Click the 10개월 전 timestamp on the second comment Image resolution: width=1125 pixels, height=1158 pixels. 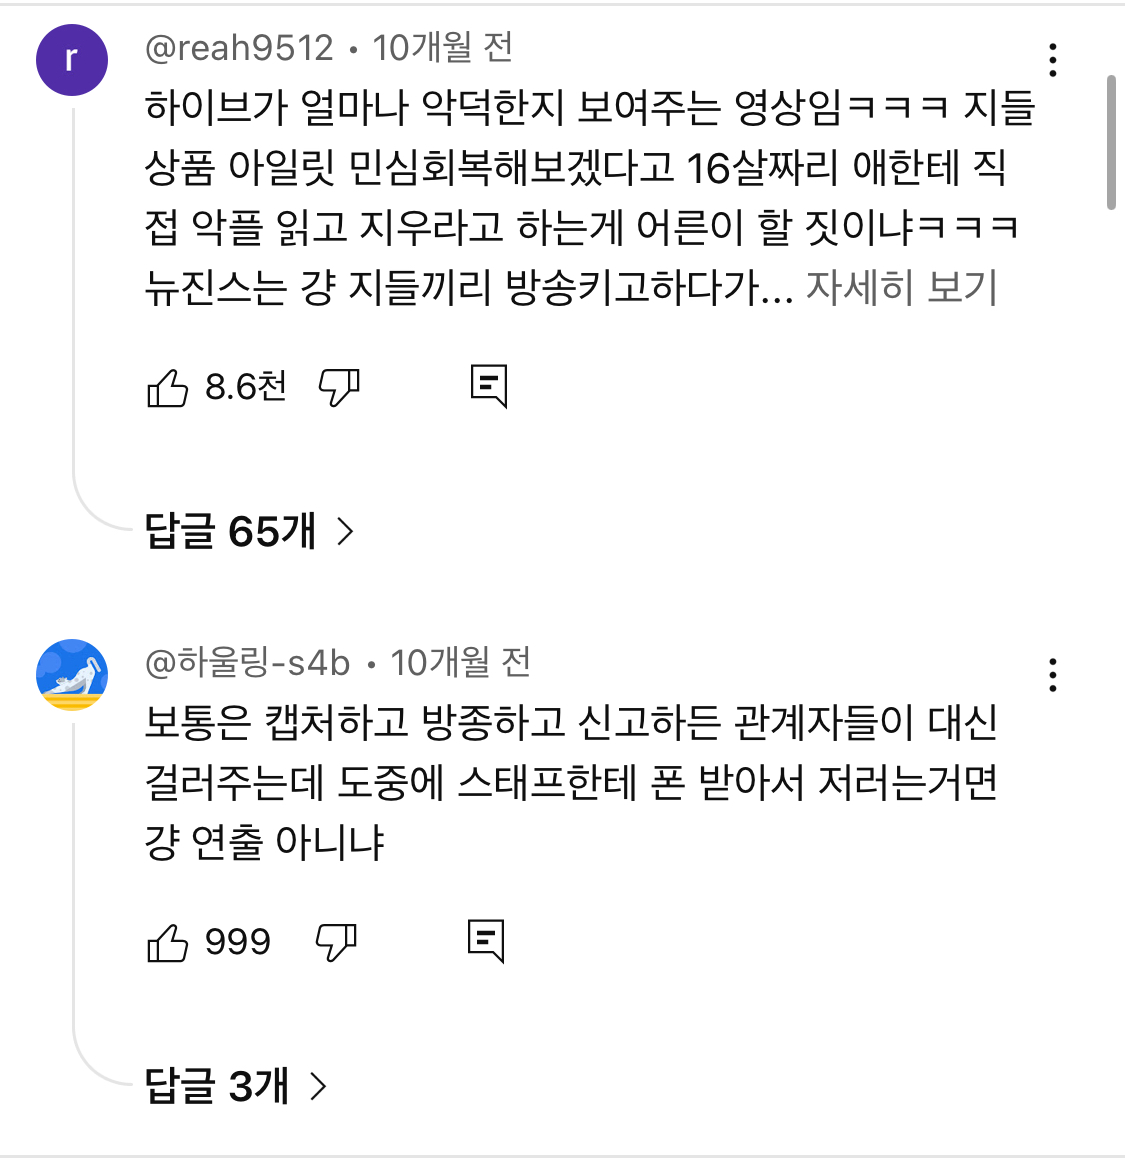pyautogui.click(x=460, y=662)
